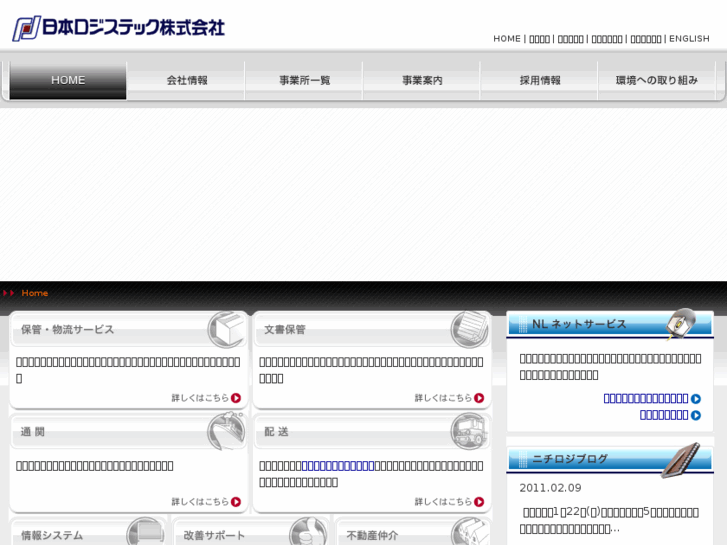This screenshot has height=545, width=727.
Task: Click the shorter blue link in NL ネットサービス
Action: [x=664, y=415]
